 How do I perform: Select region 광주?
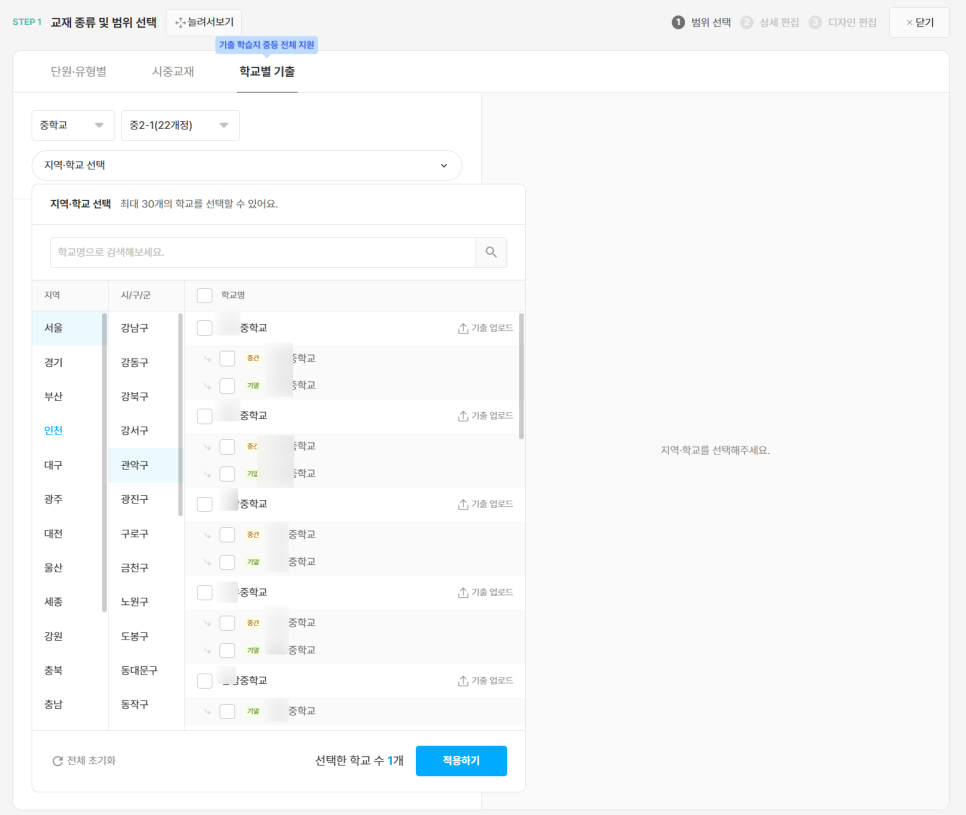(67, 499)
